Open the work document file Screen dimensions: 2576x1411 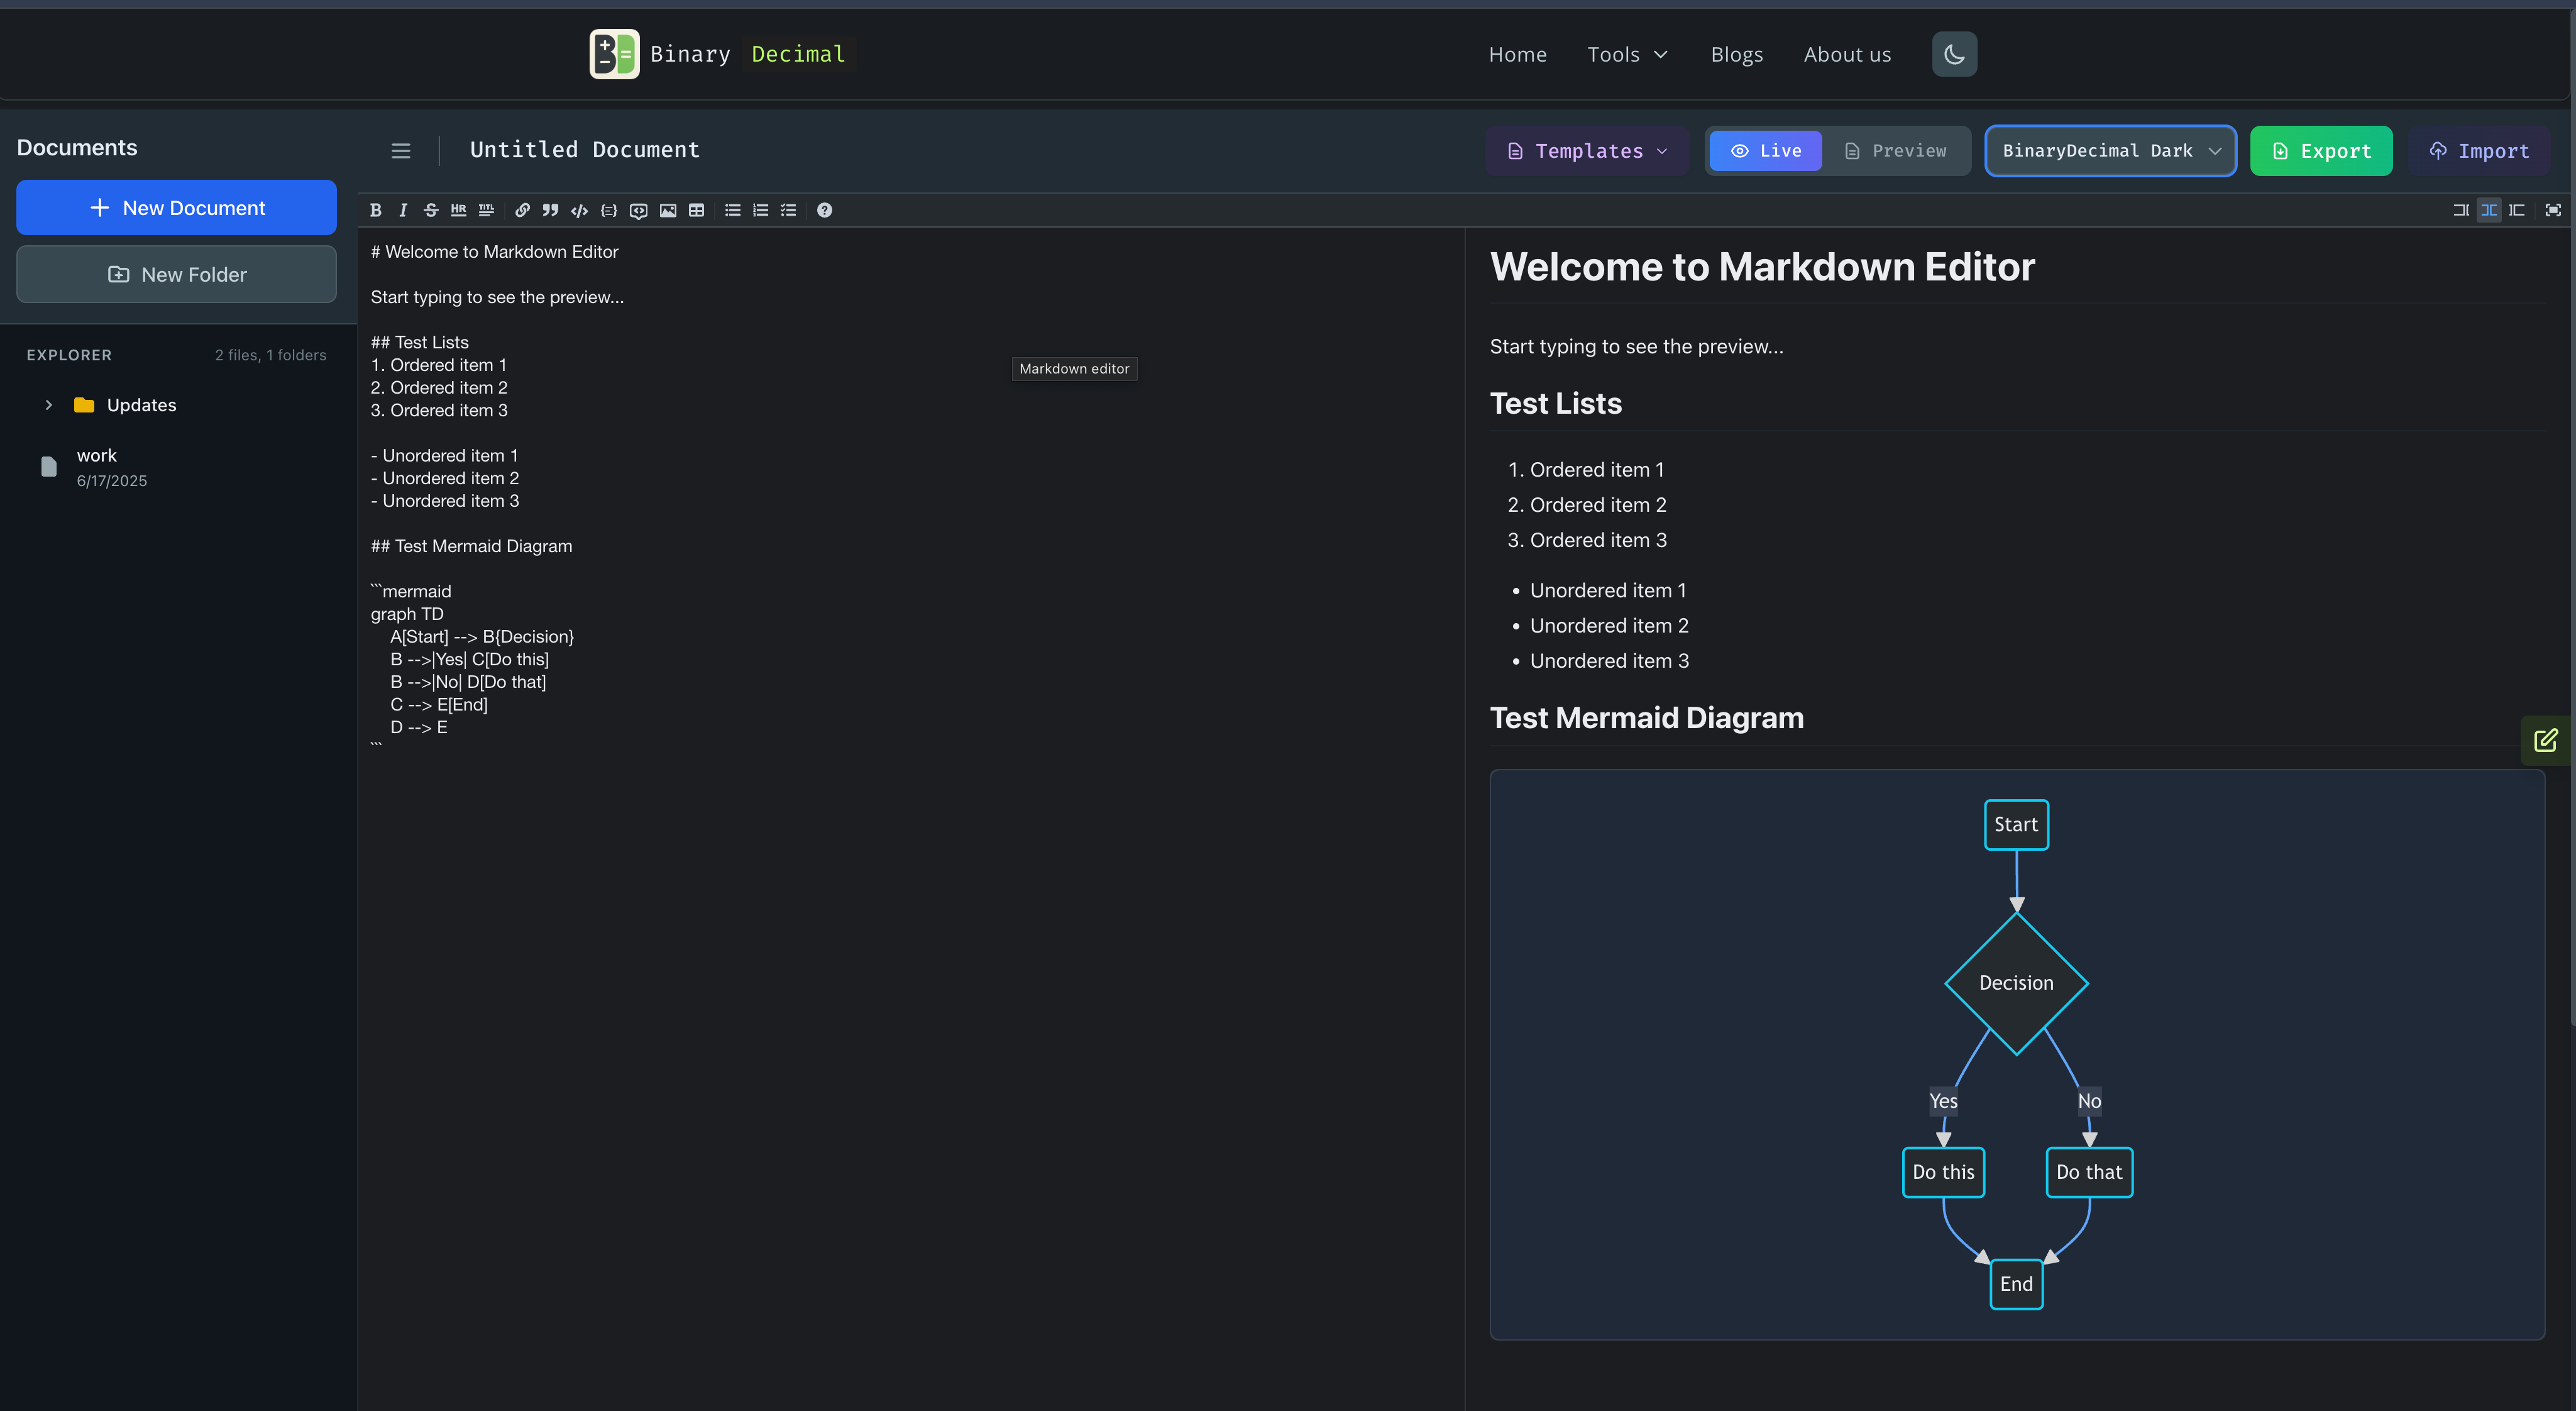coord(176,467)
